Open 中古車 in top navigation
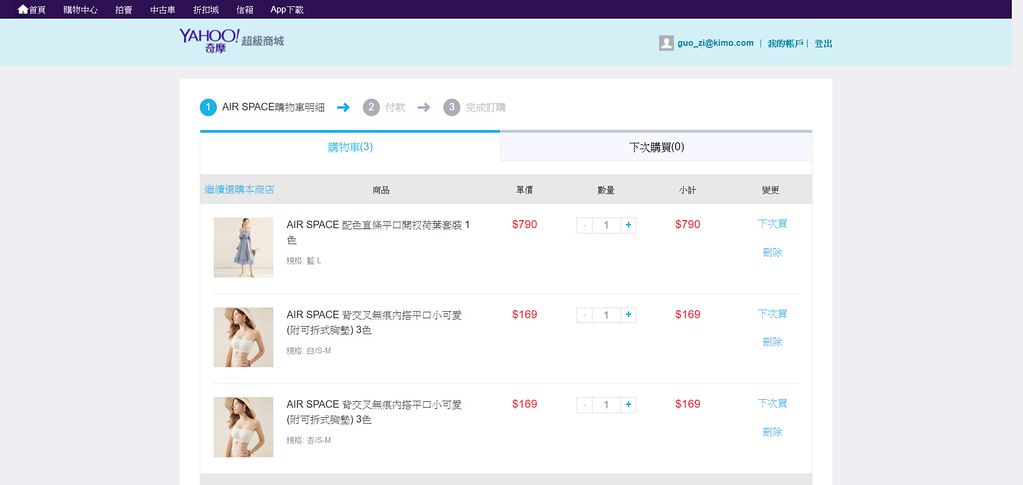Image resolution: width=1023 pixels, height=485 pixels. (162, 10)
